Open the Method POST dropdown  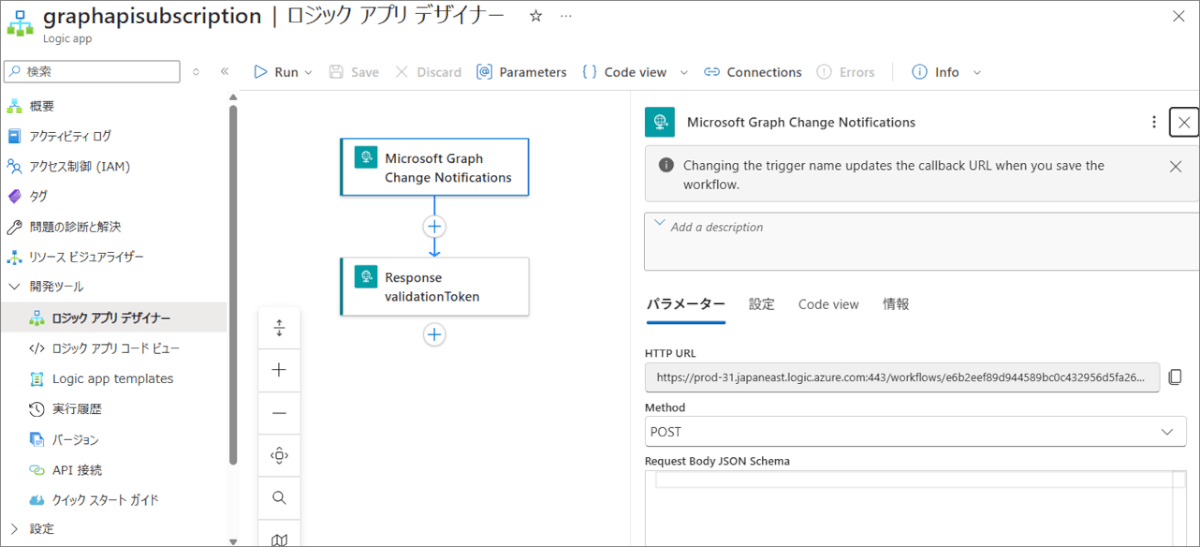[x=915, y=432]
